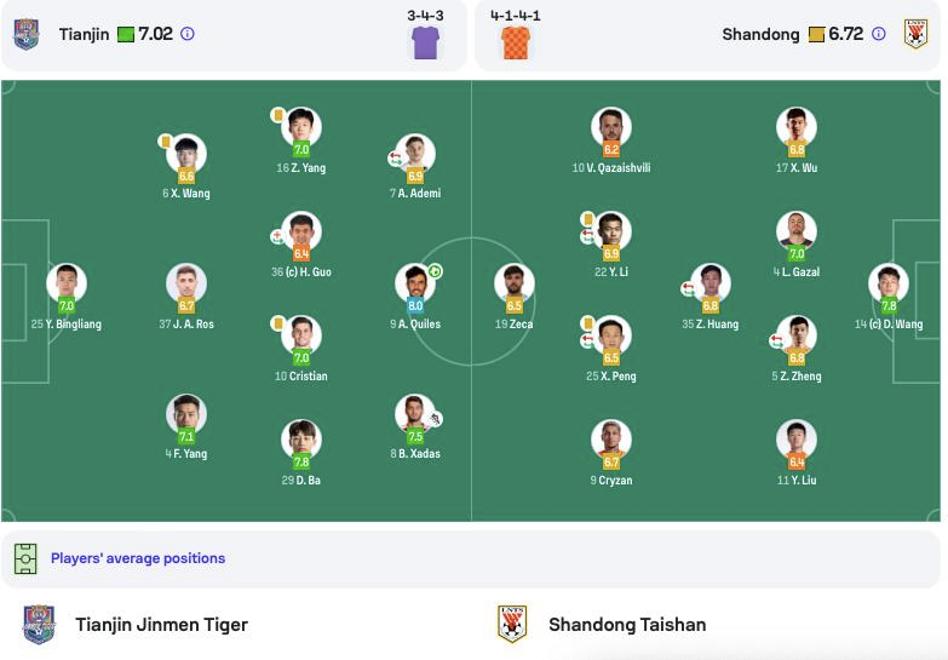Open the Tianjin Jinmen Tiger team link
948x660 pixels.
point(161,624)
